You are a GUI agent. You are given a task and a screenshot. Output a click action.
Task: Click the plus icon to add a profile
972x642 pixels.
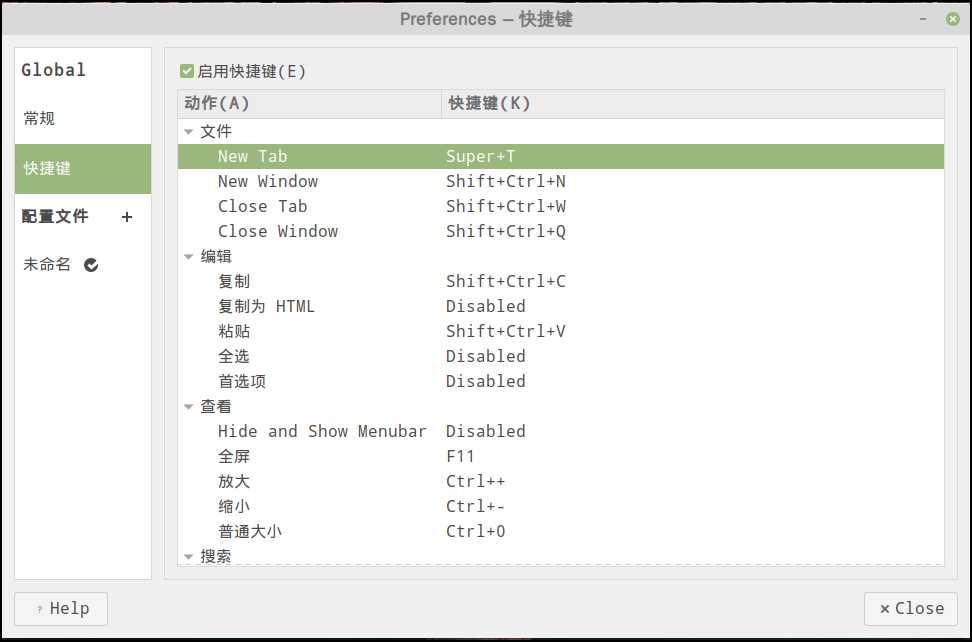click(x=127, y=217)
